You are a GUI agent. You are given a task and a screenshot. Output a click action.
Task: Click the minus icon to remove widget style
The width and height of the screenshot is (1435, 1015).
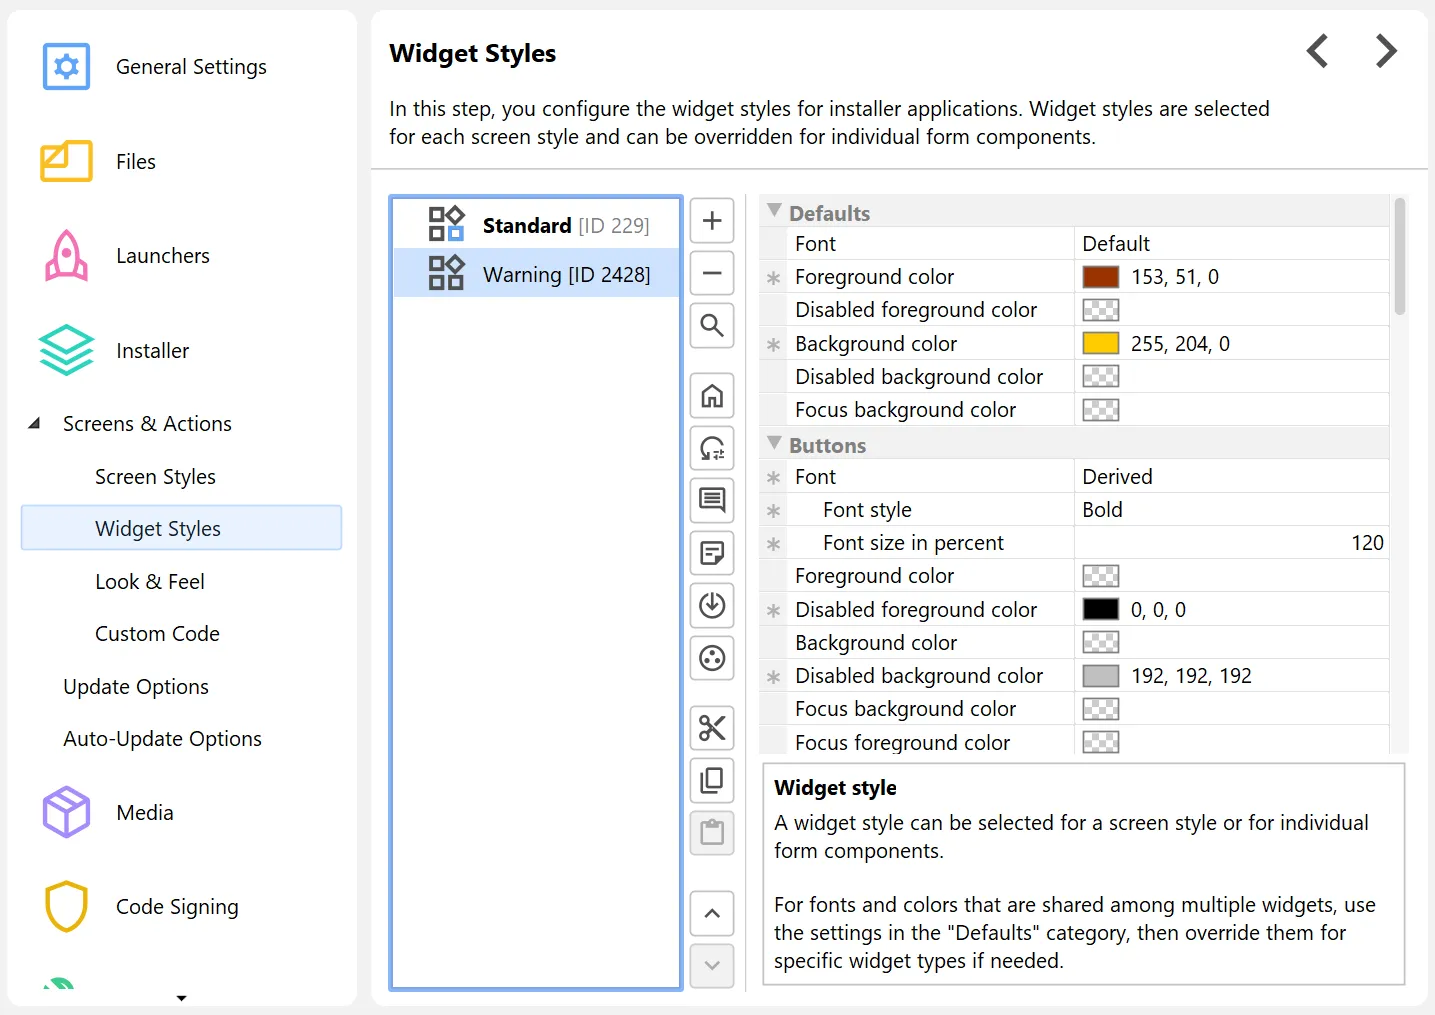point(712,273)
